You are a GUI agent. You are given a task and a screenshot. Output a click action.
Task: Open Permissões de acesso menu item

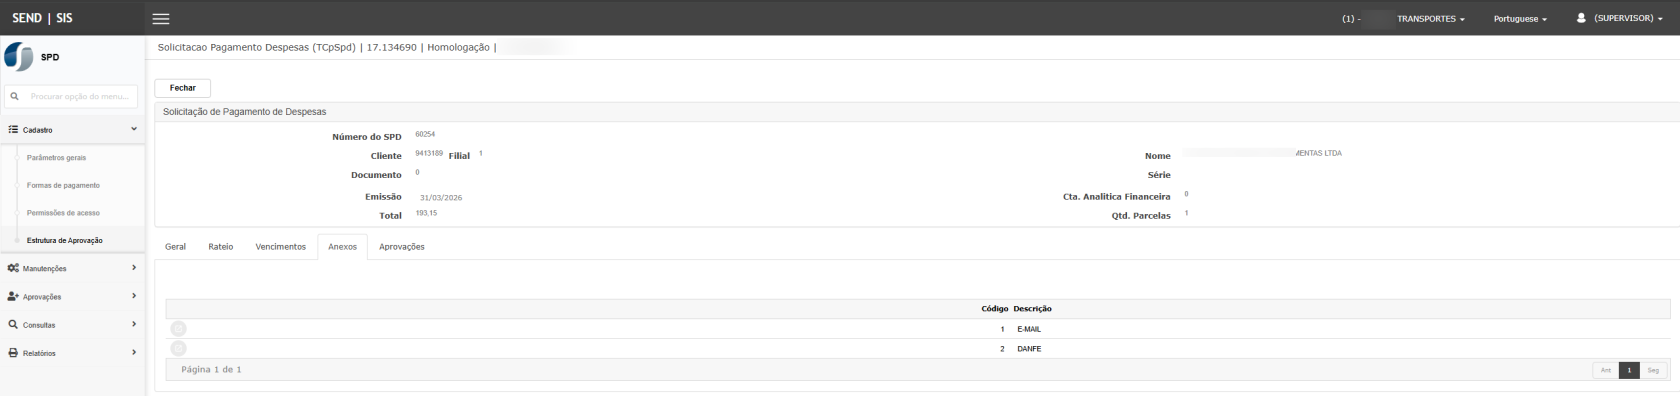(63, 213)
